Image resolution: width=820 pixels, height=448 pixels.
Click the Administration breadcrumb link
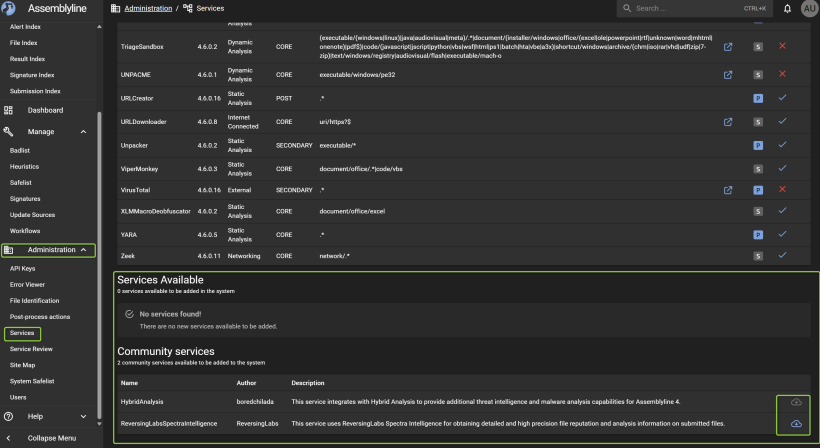pos(147,8)
